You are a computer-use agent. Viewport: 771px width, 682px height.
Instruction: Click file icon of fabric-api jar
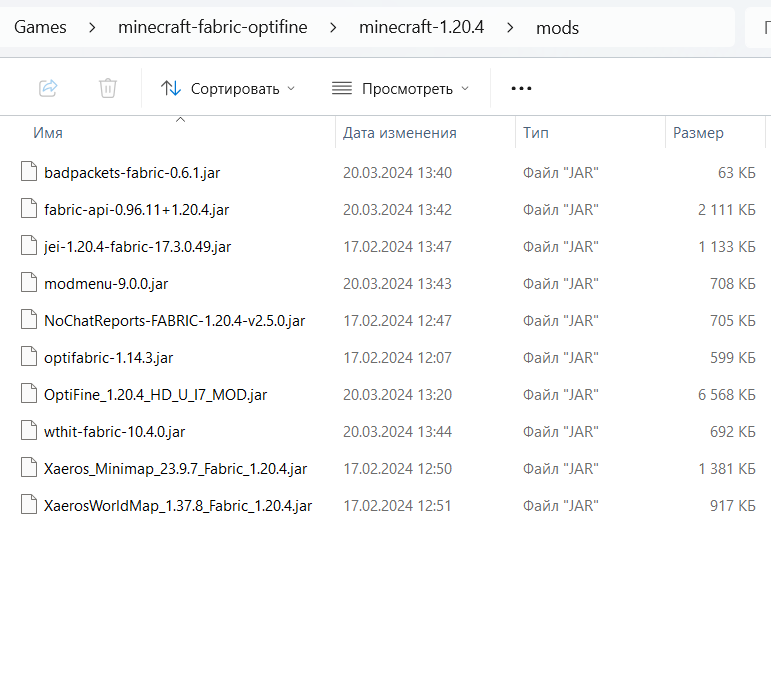tap(29, 208)
